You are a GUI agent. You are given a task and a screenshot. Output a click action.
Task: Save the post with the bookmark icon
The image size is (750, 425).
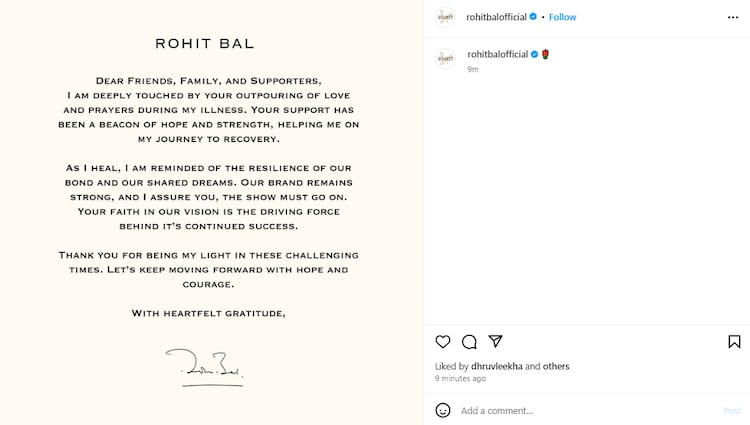734,342
